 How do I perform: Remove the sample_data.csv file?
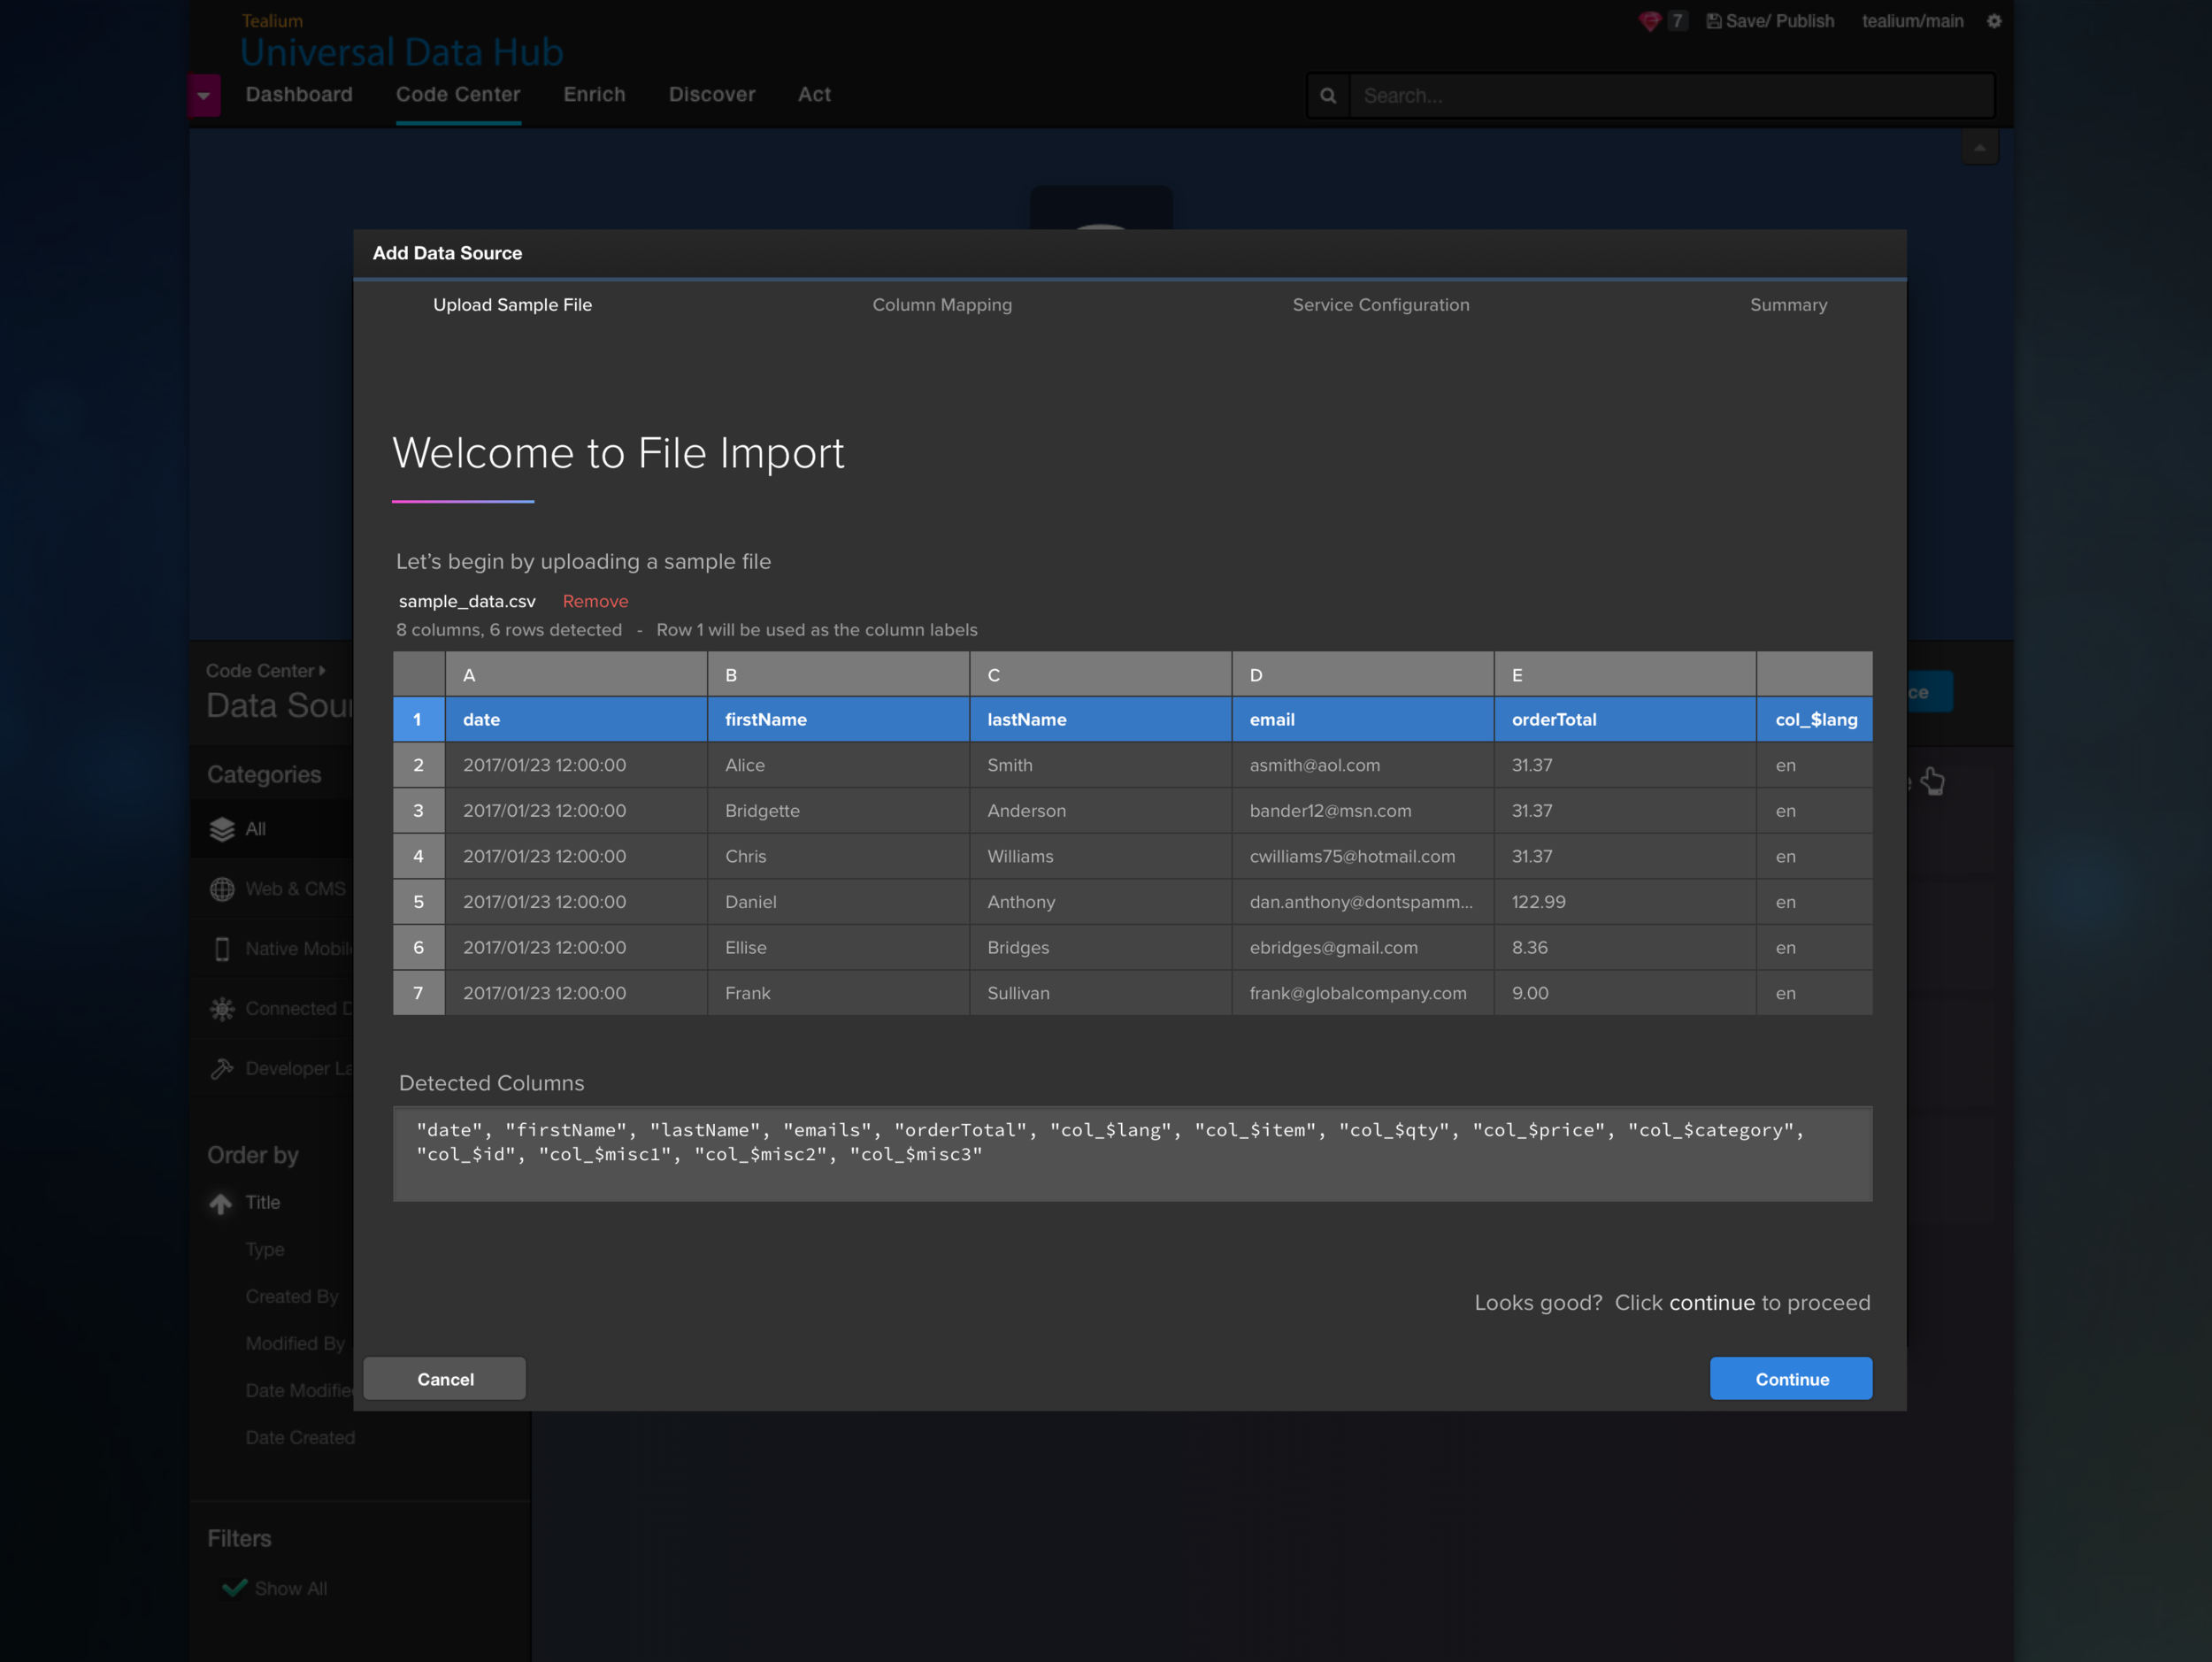(595, 601)
